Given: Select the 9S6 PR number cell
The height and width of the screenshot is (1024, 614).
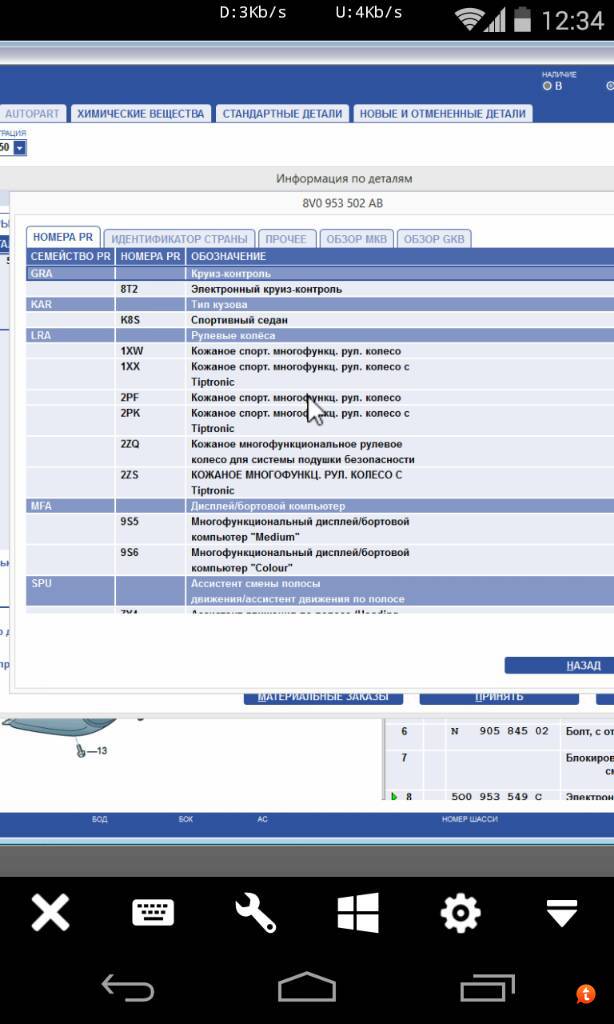Looking at the screenshot, I should [x=150, y=560].
